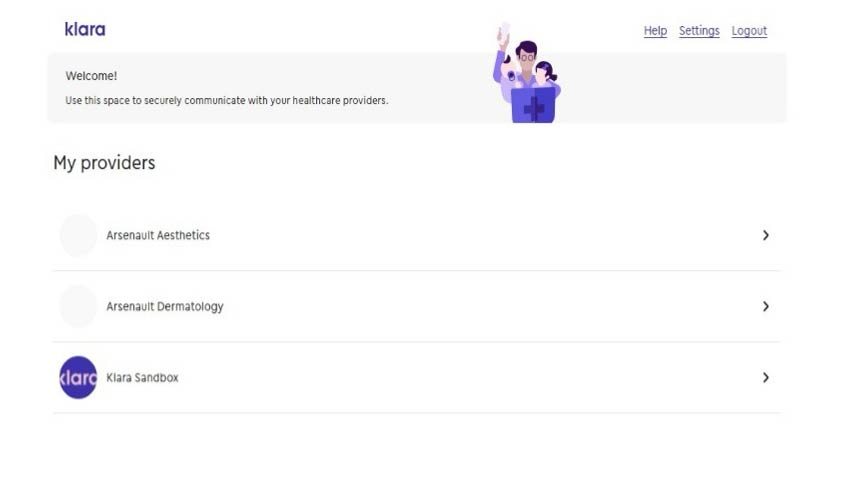This screenshot has height=485, width=842.
Task: Open the Help link
Action: [655, 31]
